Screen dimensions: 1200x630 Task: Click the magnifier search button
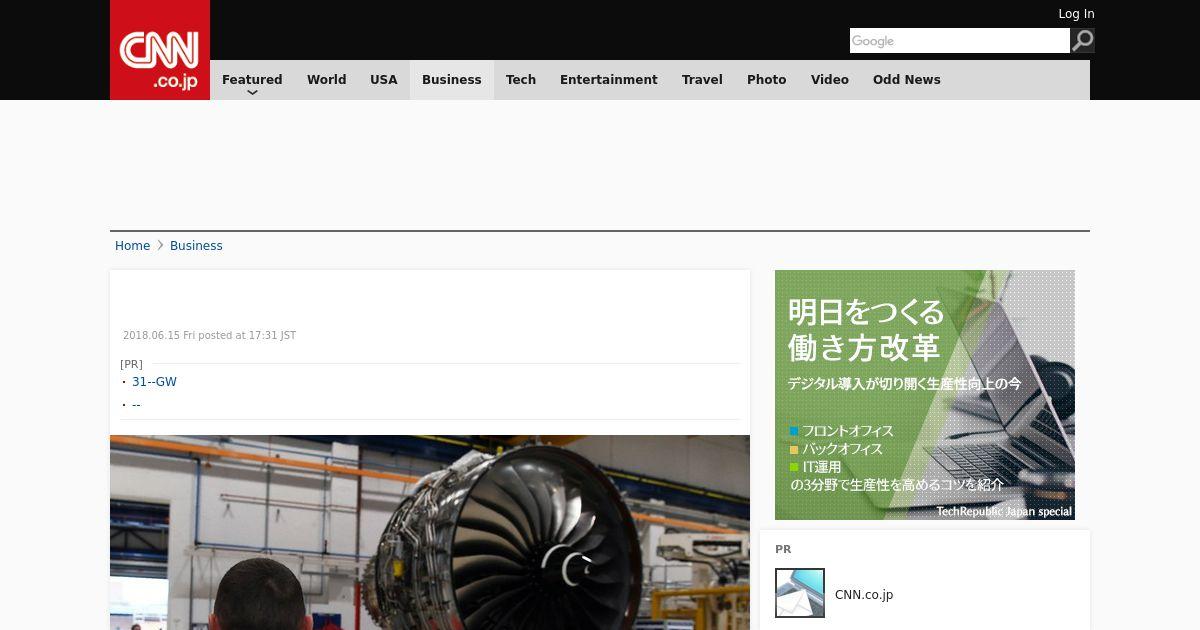[1083, 40]
